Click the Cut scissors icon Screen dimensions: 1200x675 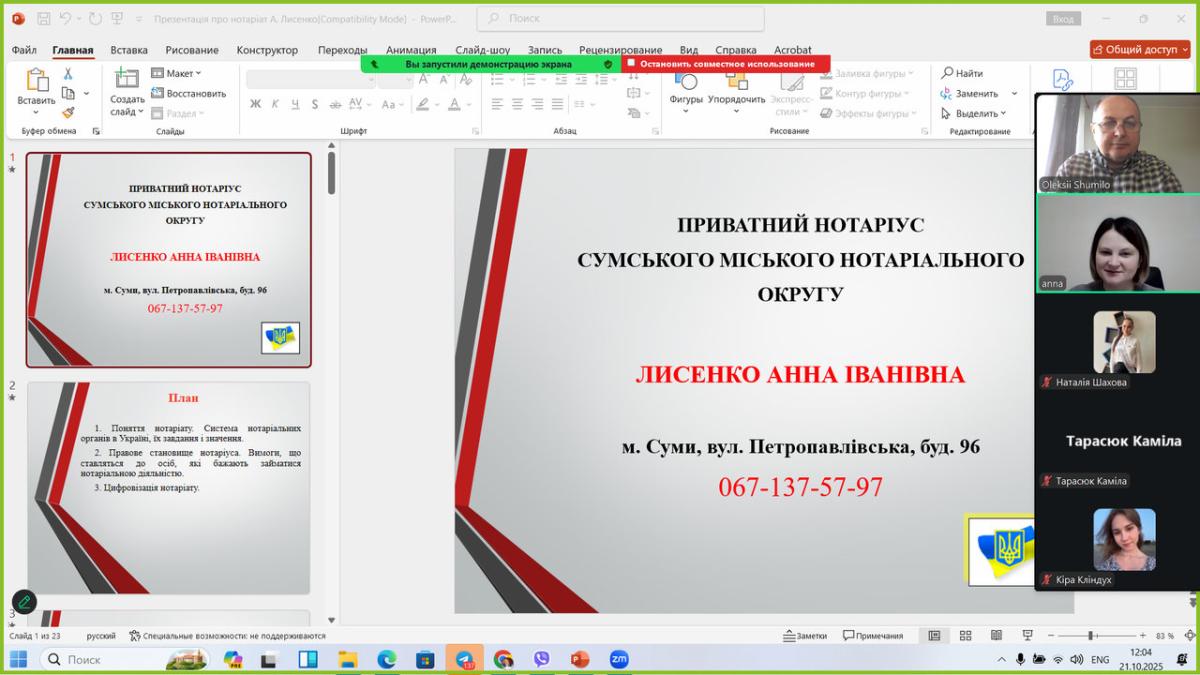68,74
